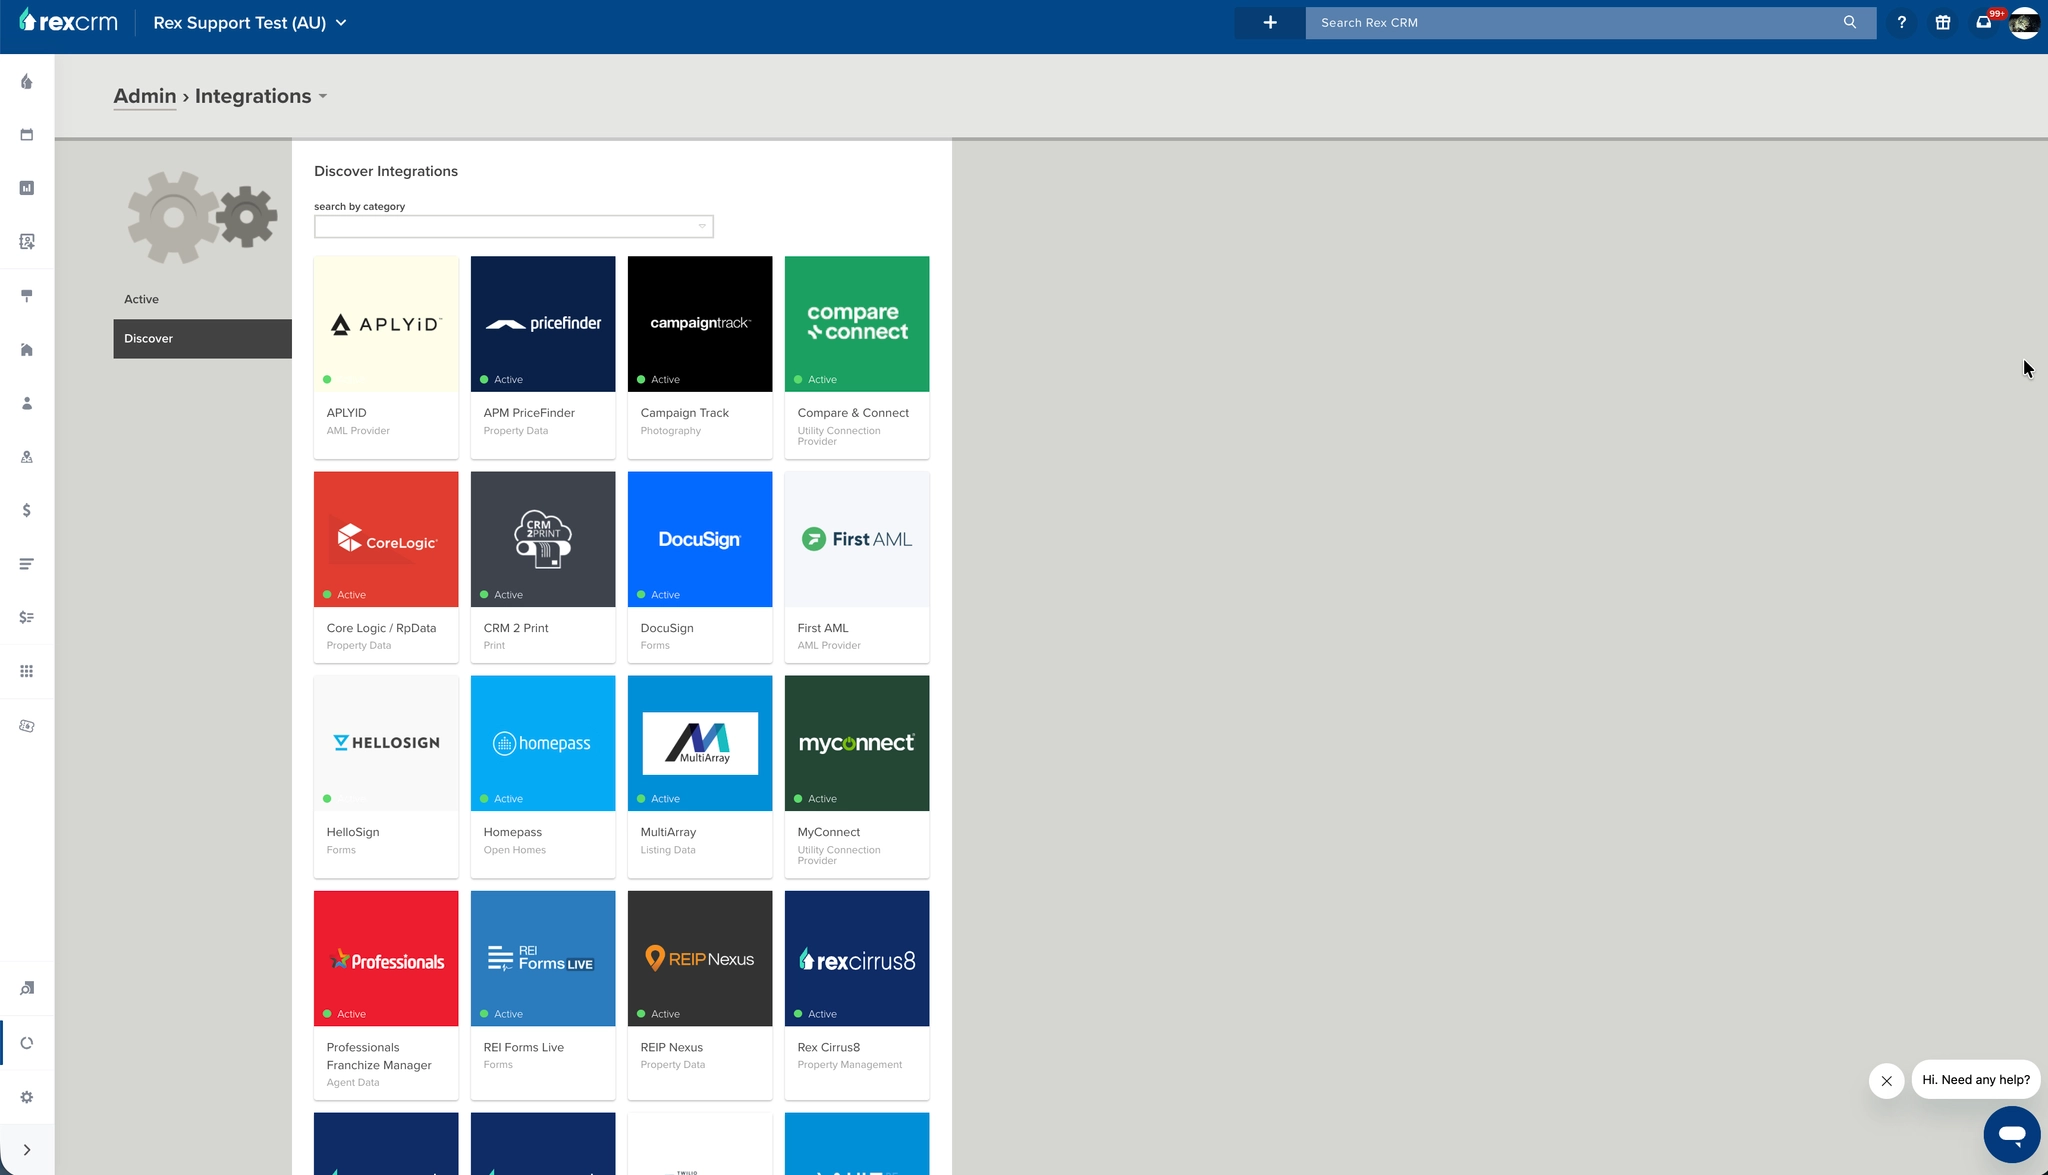Screen dimensions: 2048x1175
Task: Select the Active tab
Action: (202, 299)
